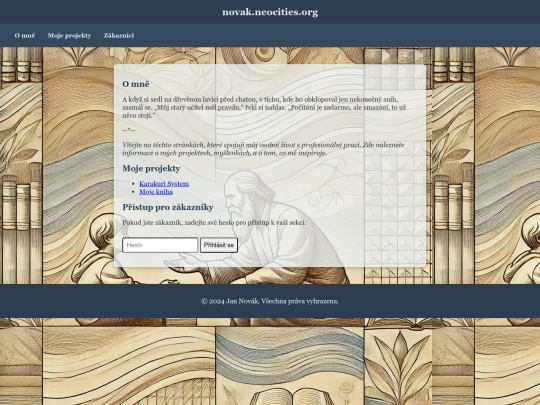Click the Přihlásit se button
Image resolution: width=540 pixels, height=405 pixels.
[x=219, y=245]
